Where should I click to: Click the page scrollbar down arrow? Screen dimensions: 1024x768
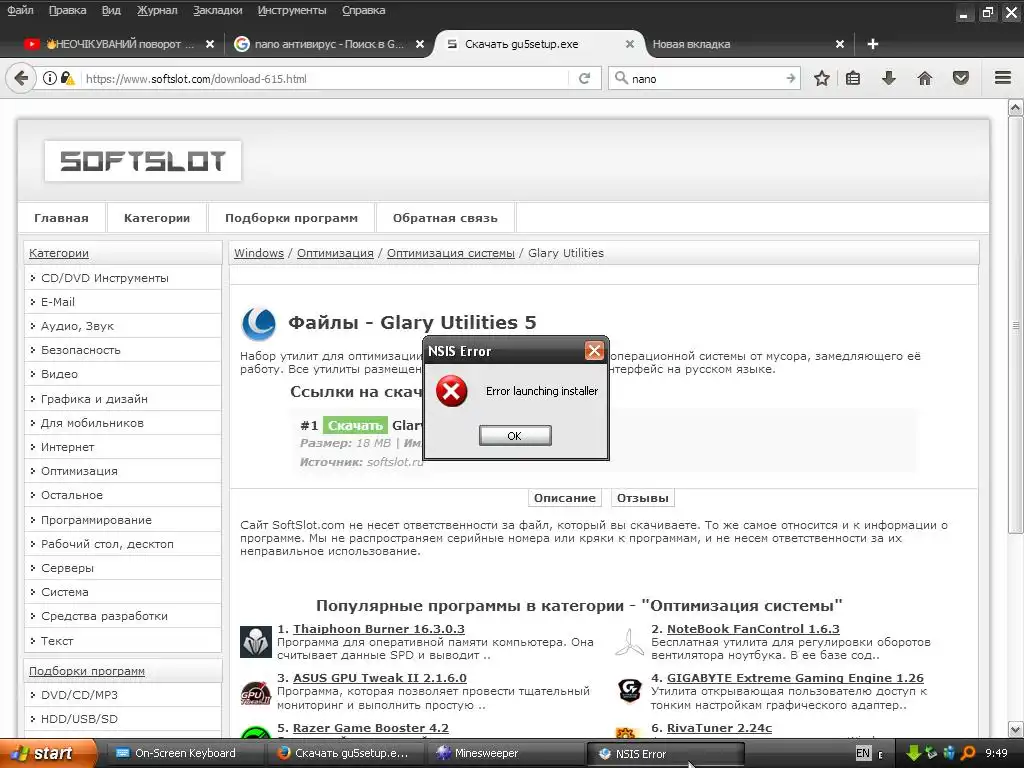pyautogui.click(x=1016, y=729)
